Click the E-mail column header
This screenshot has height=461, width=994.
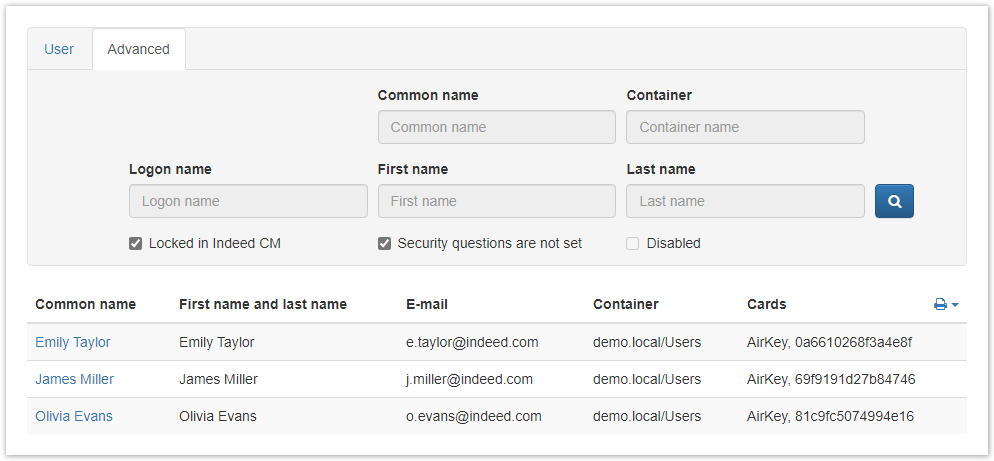tap(427, 304)
